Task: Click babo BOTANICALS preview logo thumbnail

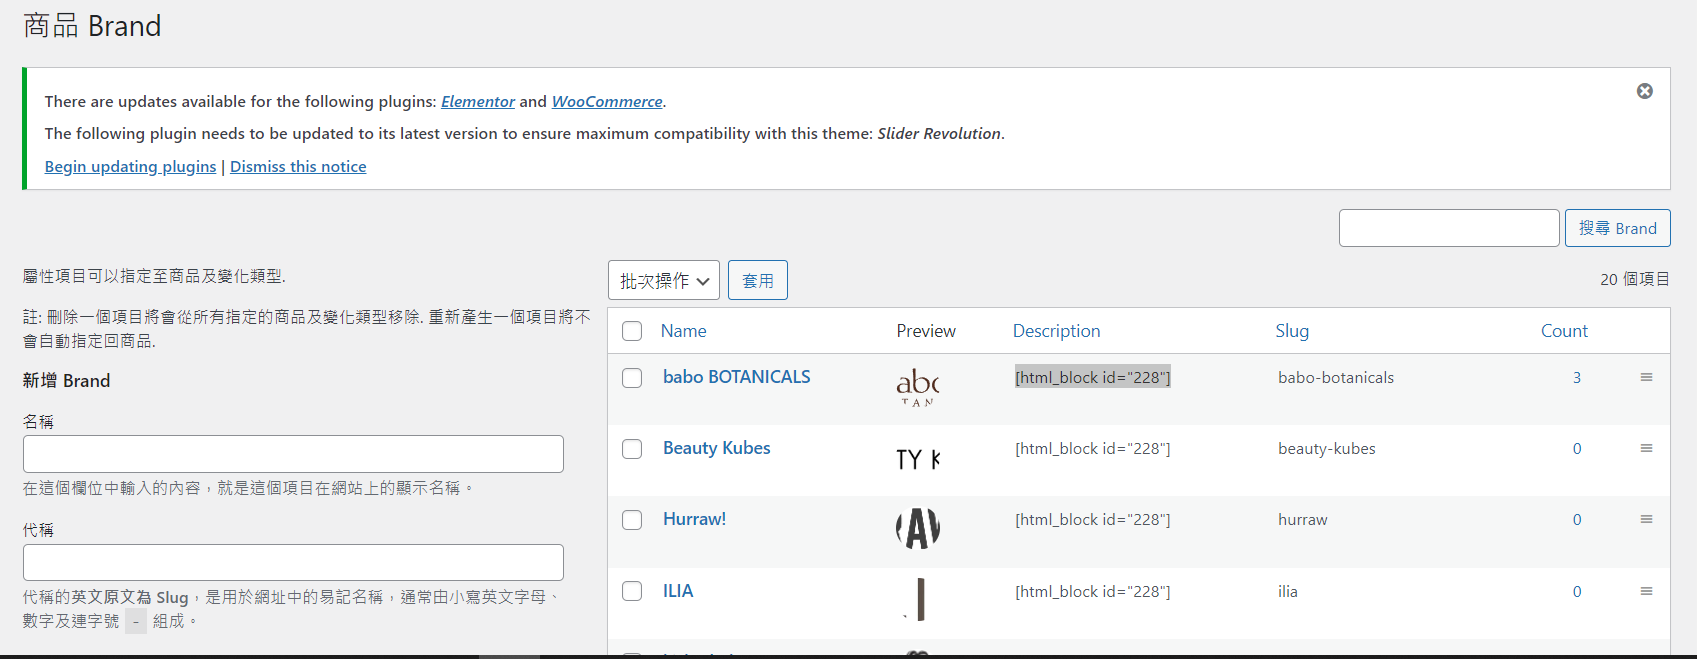Action: [x=917, y=387]
